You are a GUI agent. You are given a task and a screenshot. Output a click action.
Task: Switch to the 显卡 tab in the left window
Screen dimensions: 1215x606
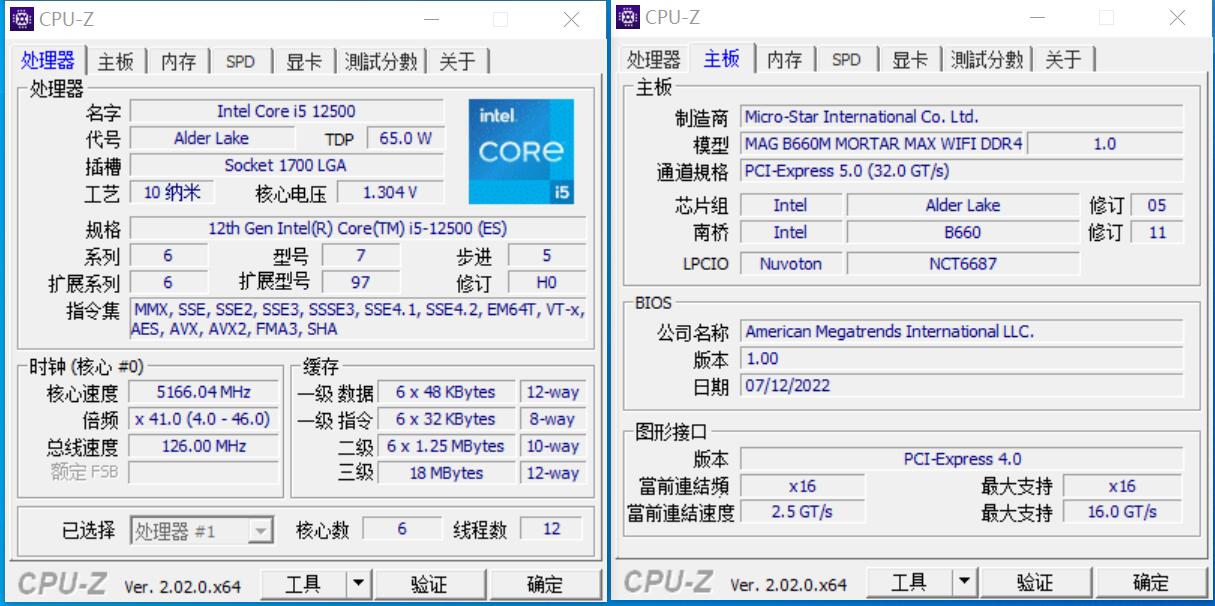click(303, 61)
